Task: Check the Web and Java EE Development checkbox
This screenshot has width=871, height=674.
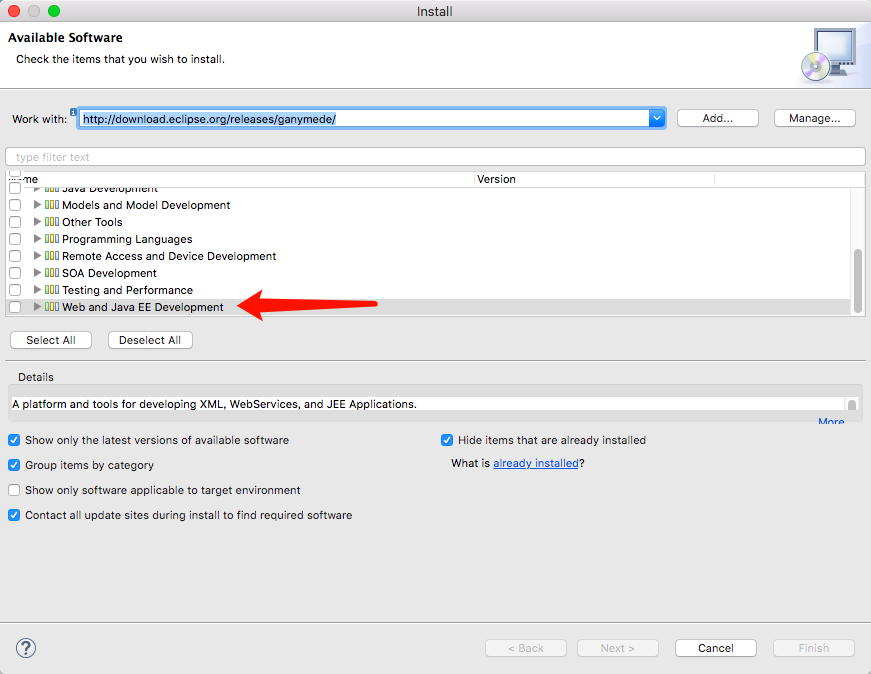Action: (15, 307)
